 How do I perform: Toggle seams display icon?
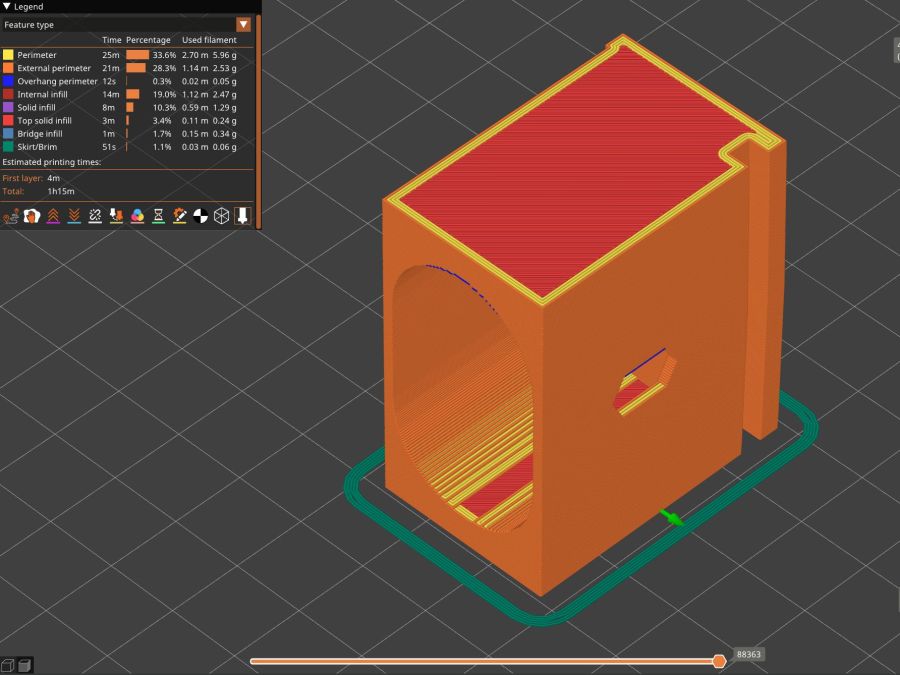tap(94, 215)
